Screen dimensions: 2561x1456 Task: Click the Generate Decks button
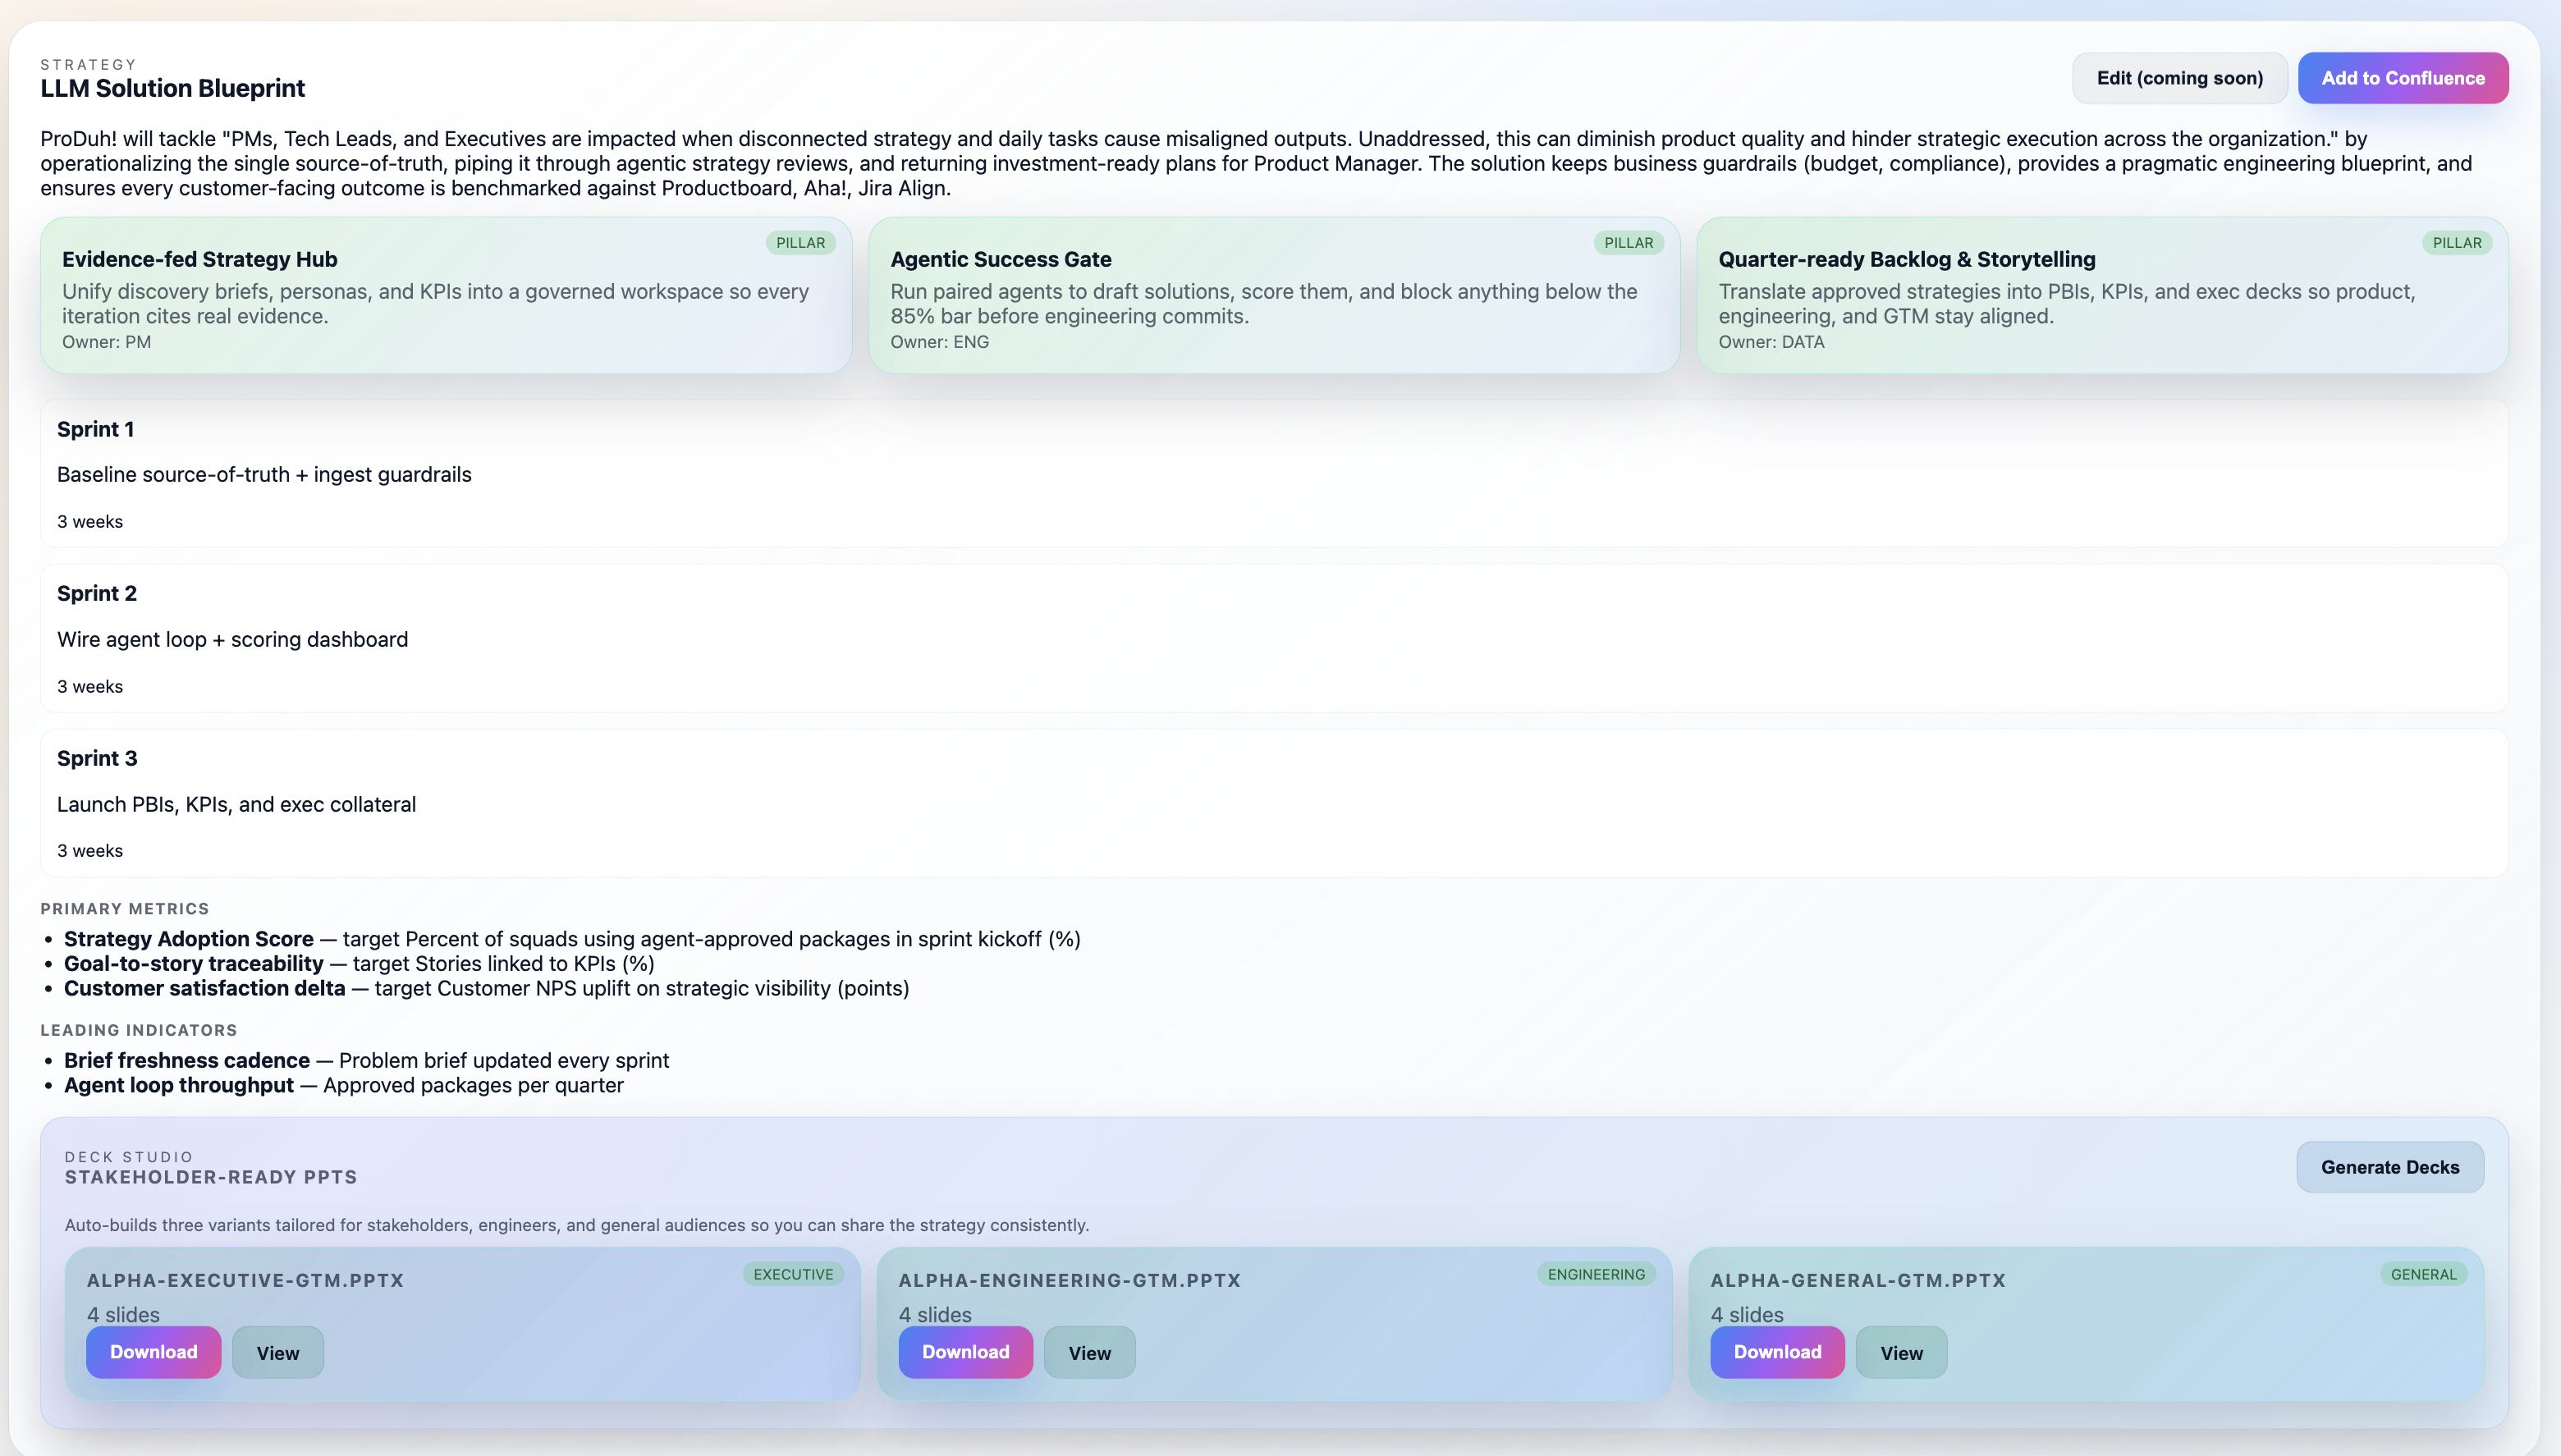point(2389,1167)
